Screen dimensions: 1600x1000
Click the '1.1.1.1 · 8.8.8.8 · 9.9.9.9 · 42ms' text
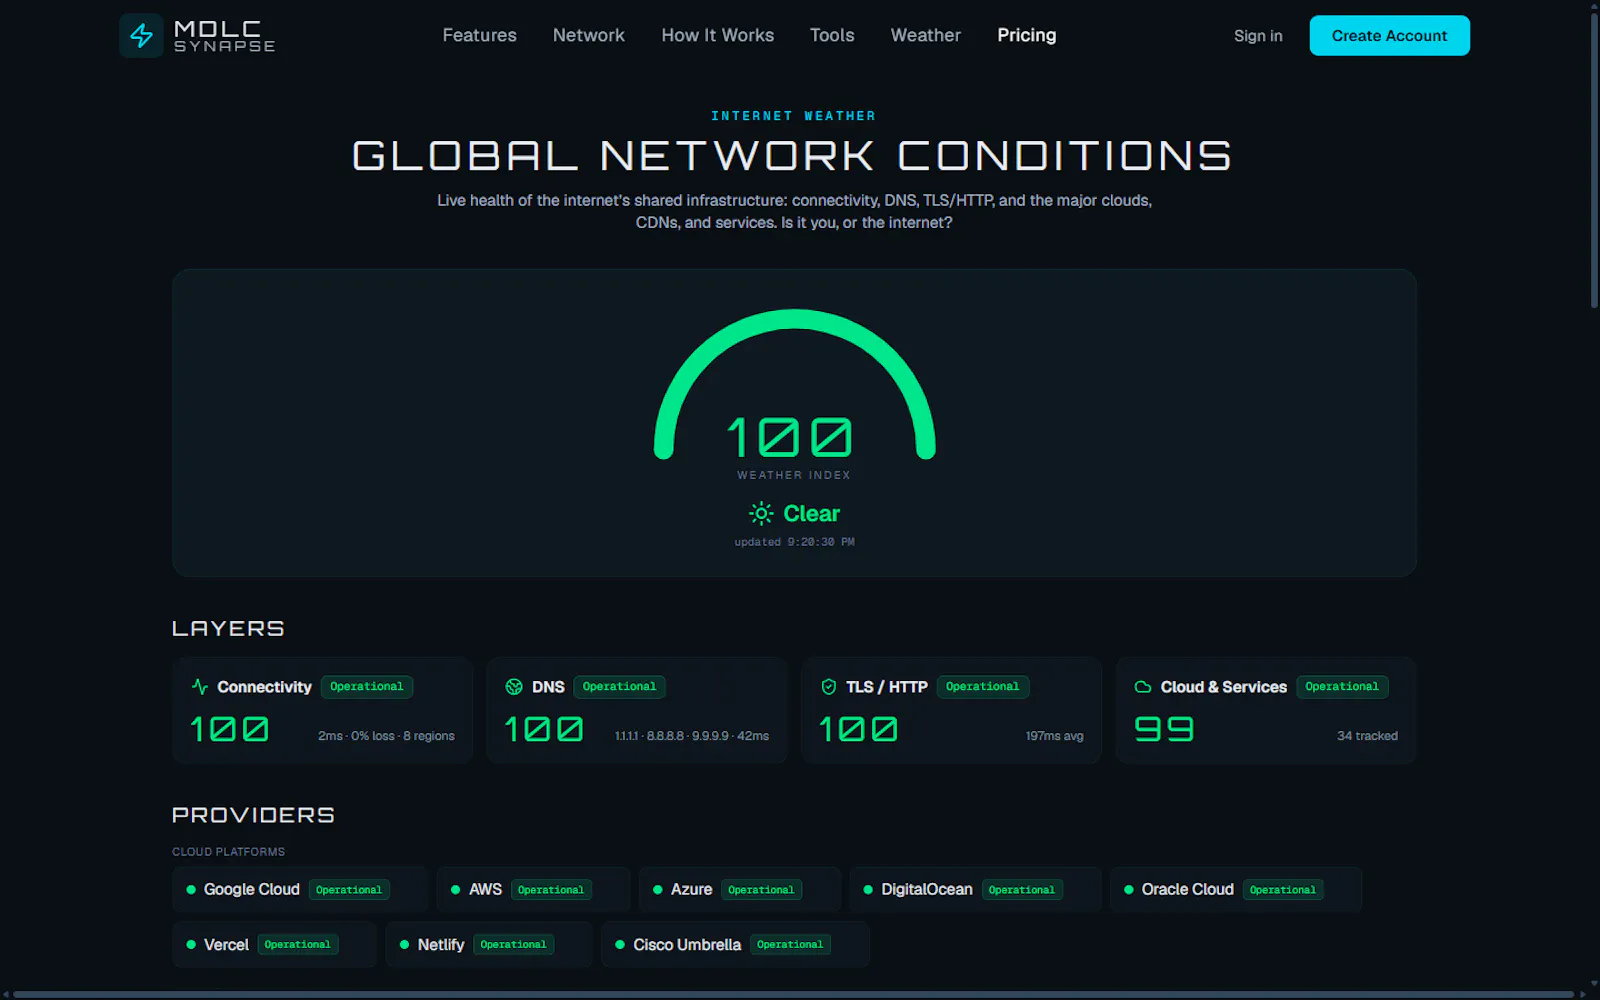[x=692, y=736]
